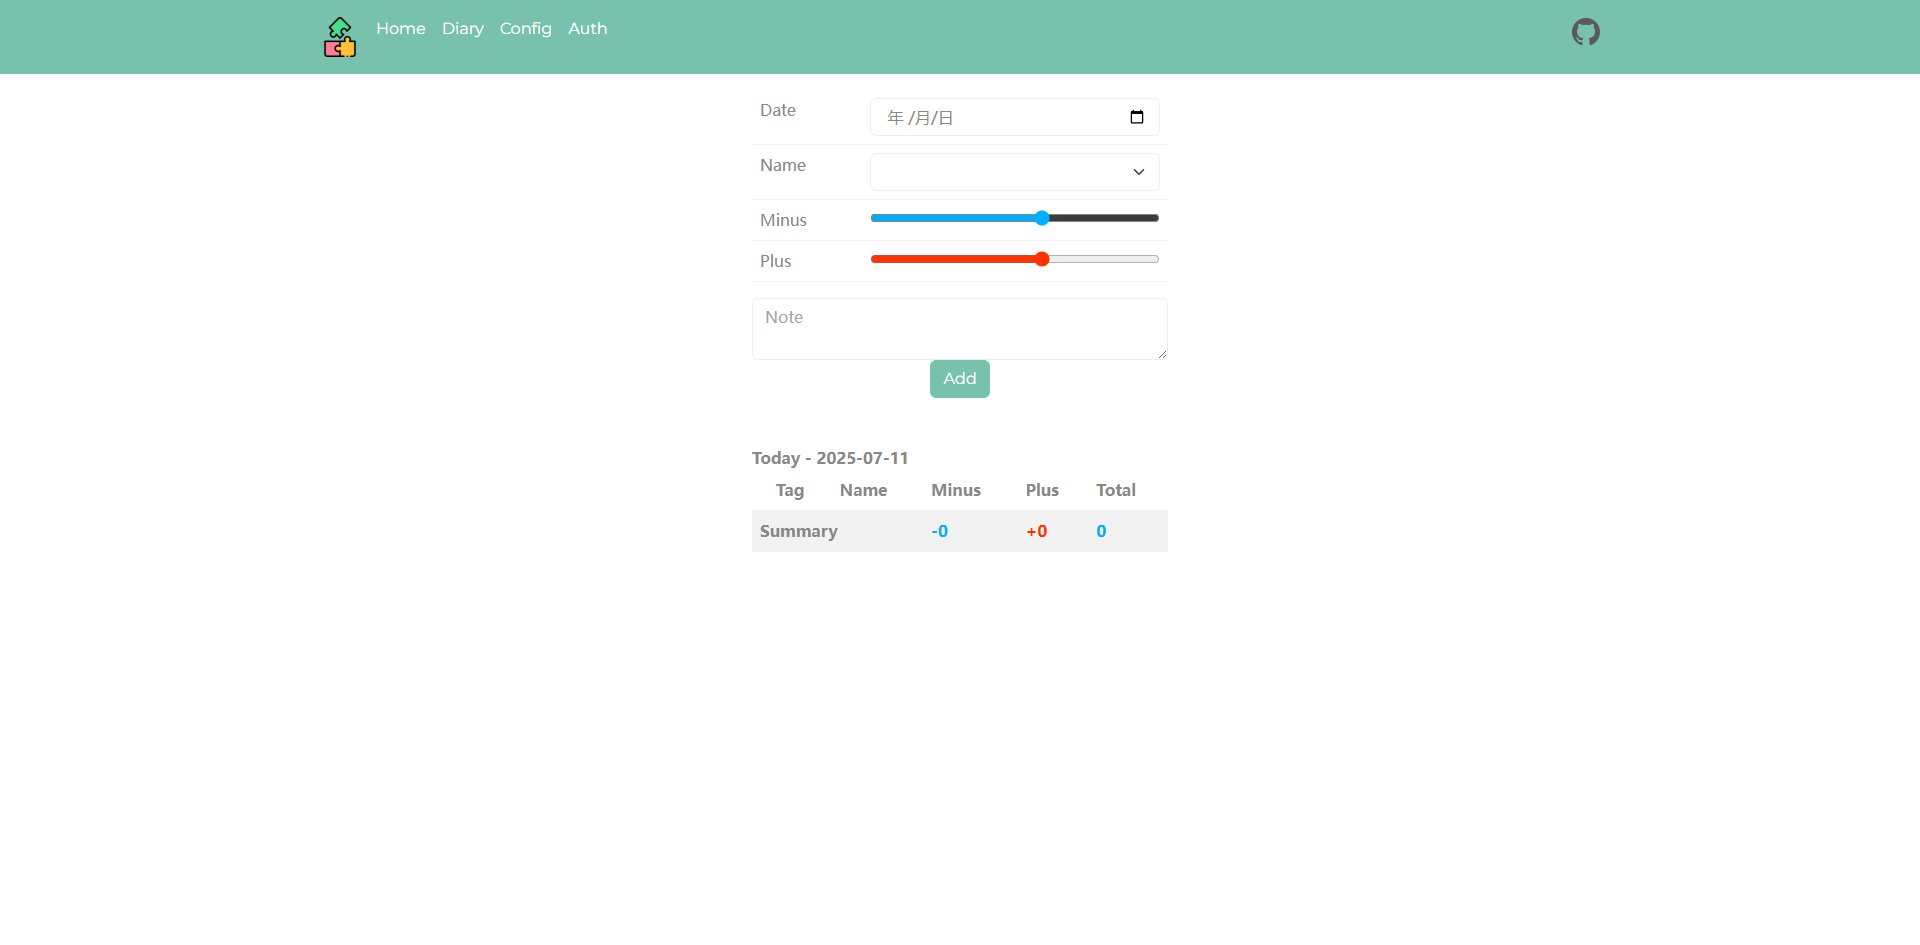This screenshot has height=945, width=1920.
Task: Click the Add button
Action: point(960,379)
